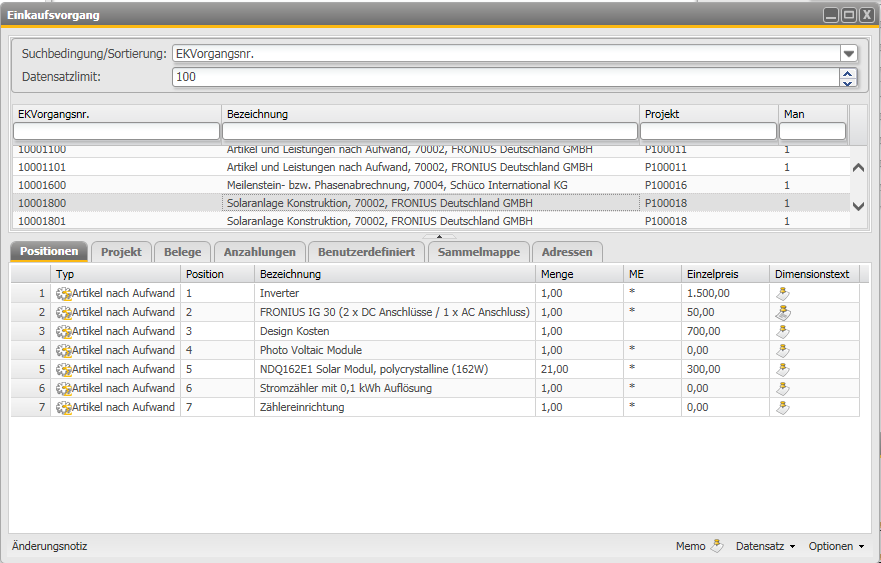Increase Datensatzlimit with up arrow
The height and width of the screenshot is (563, 881).
click(x=848, y=73)
